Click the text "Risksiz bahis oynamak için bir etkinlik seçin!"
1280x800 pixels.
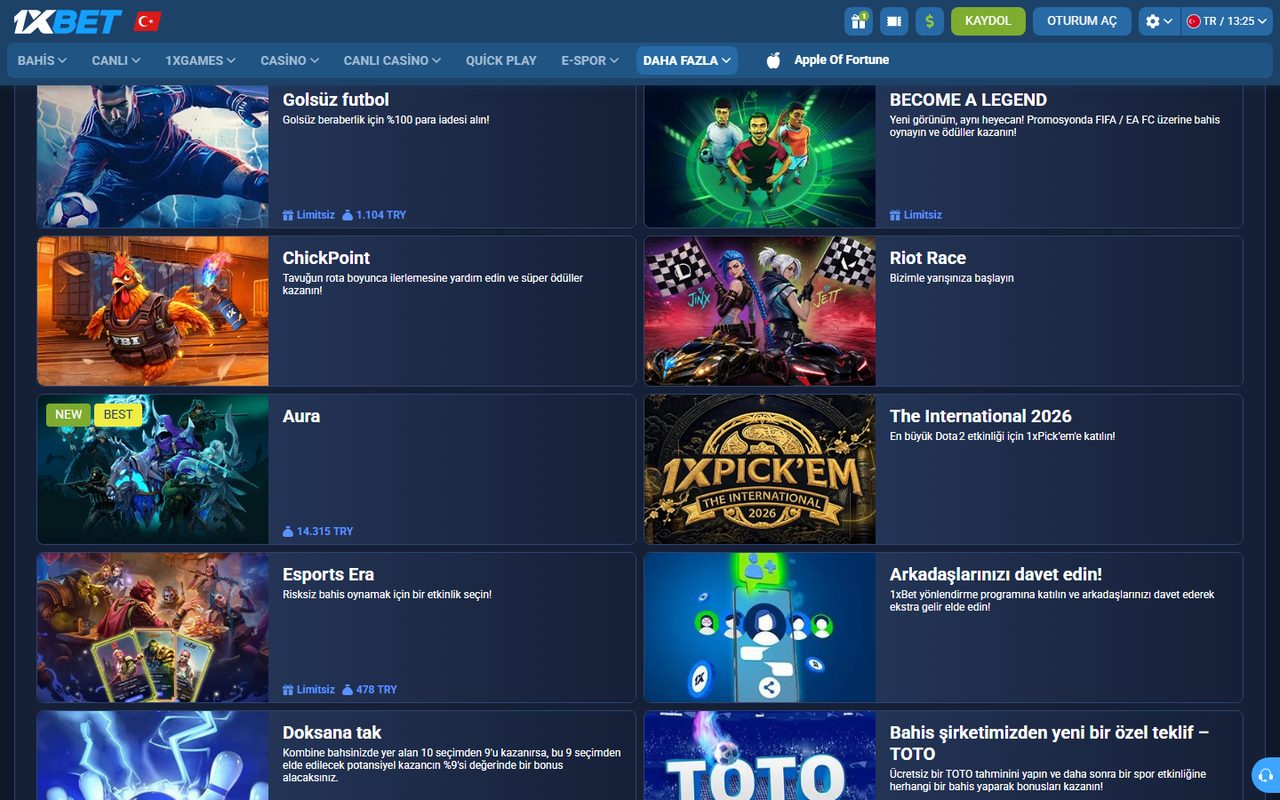point(387,594)
